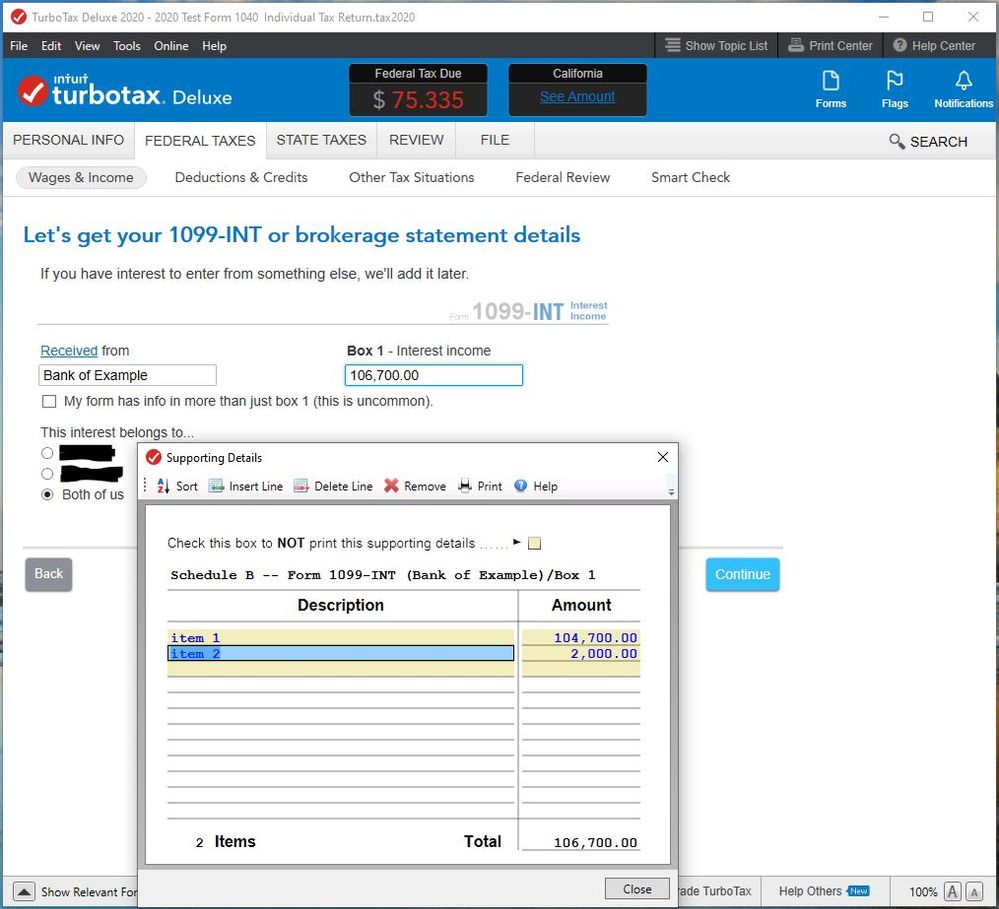Click the toolbar overflow arrow in Supporting Details
Image resolution: width=999 pixels, height=909 pixels.
coord(671,492)
